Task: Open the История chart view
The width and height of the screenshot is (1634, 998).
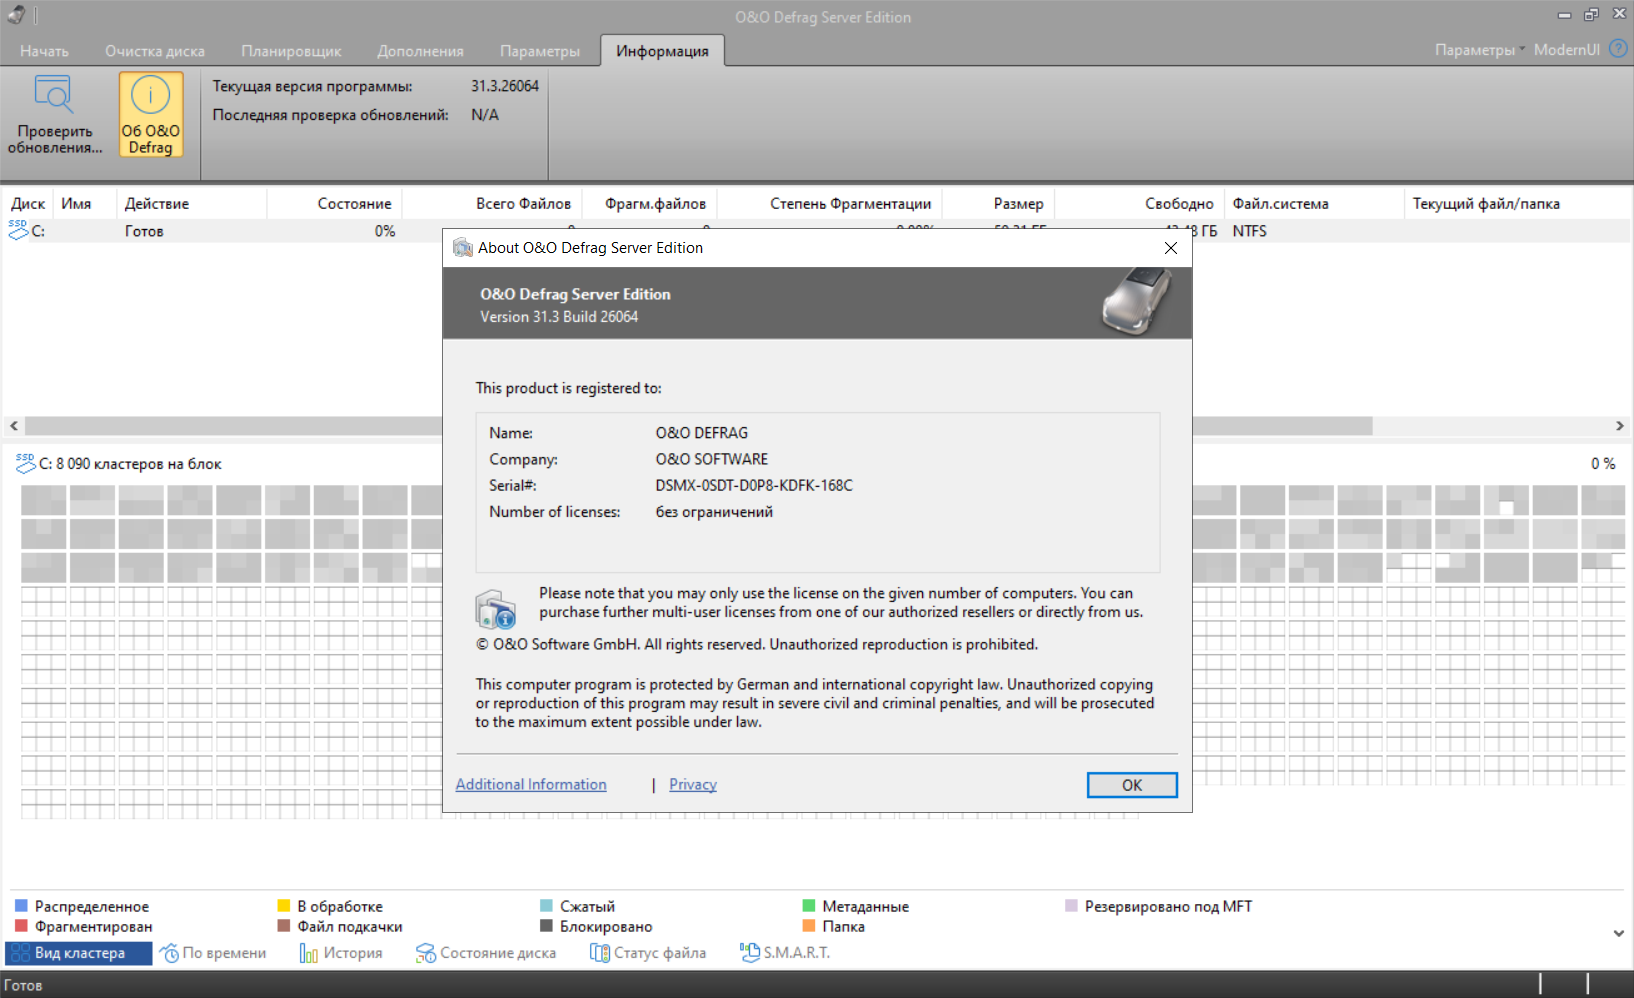Action: 341,953
